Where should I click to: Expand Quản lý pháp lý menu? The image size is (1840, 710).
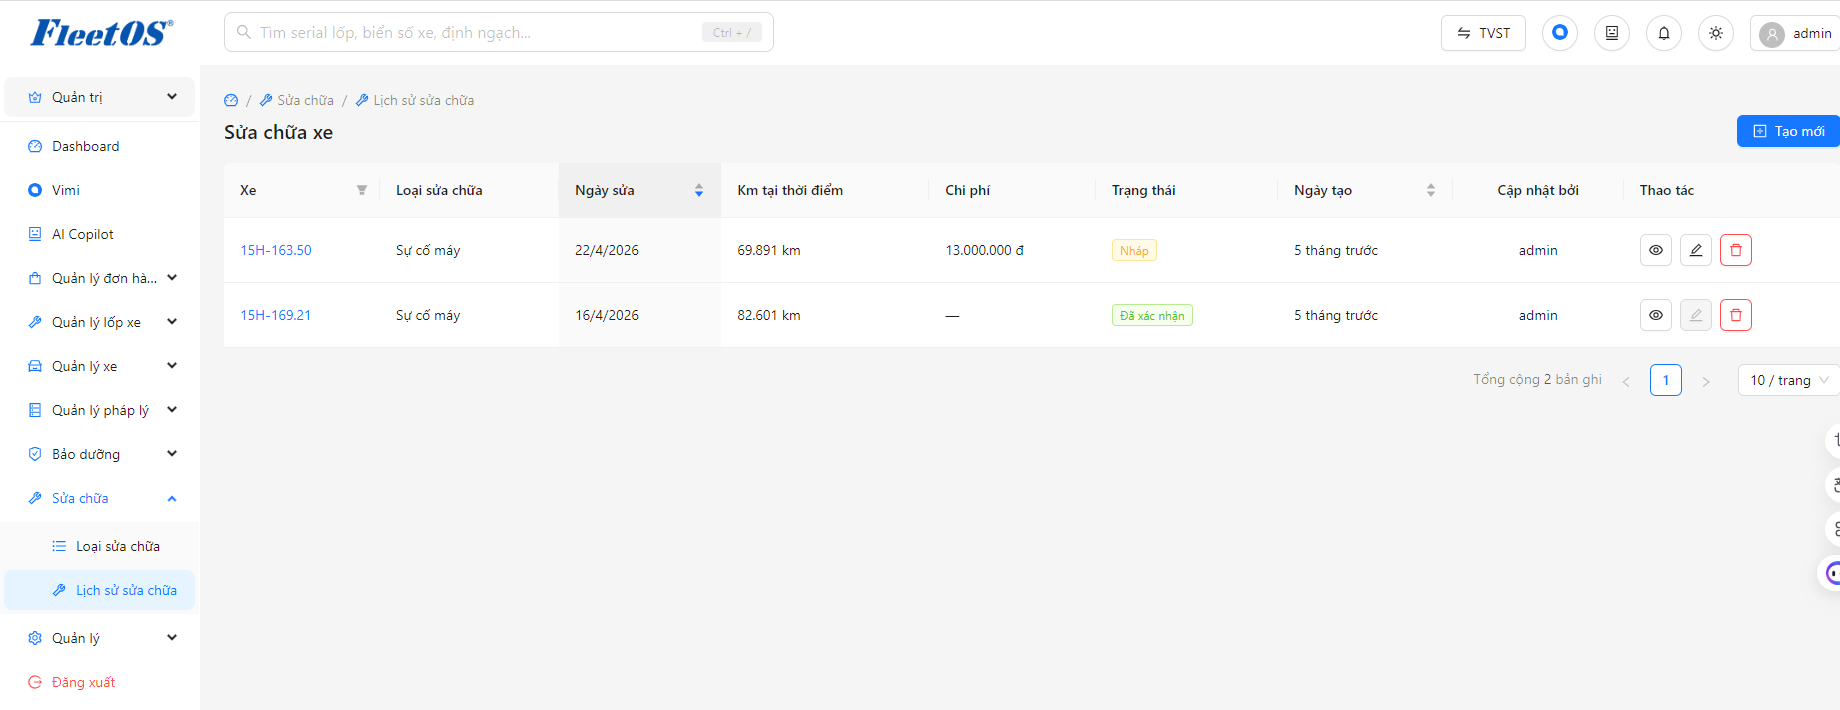100,410
